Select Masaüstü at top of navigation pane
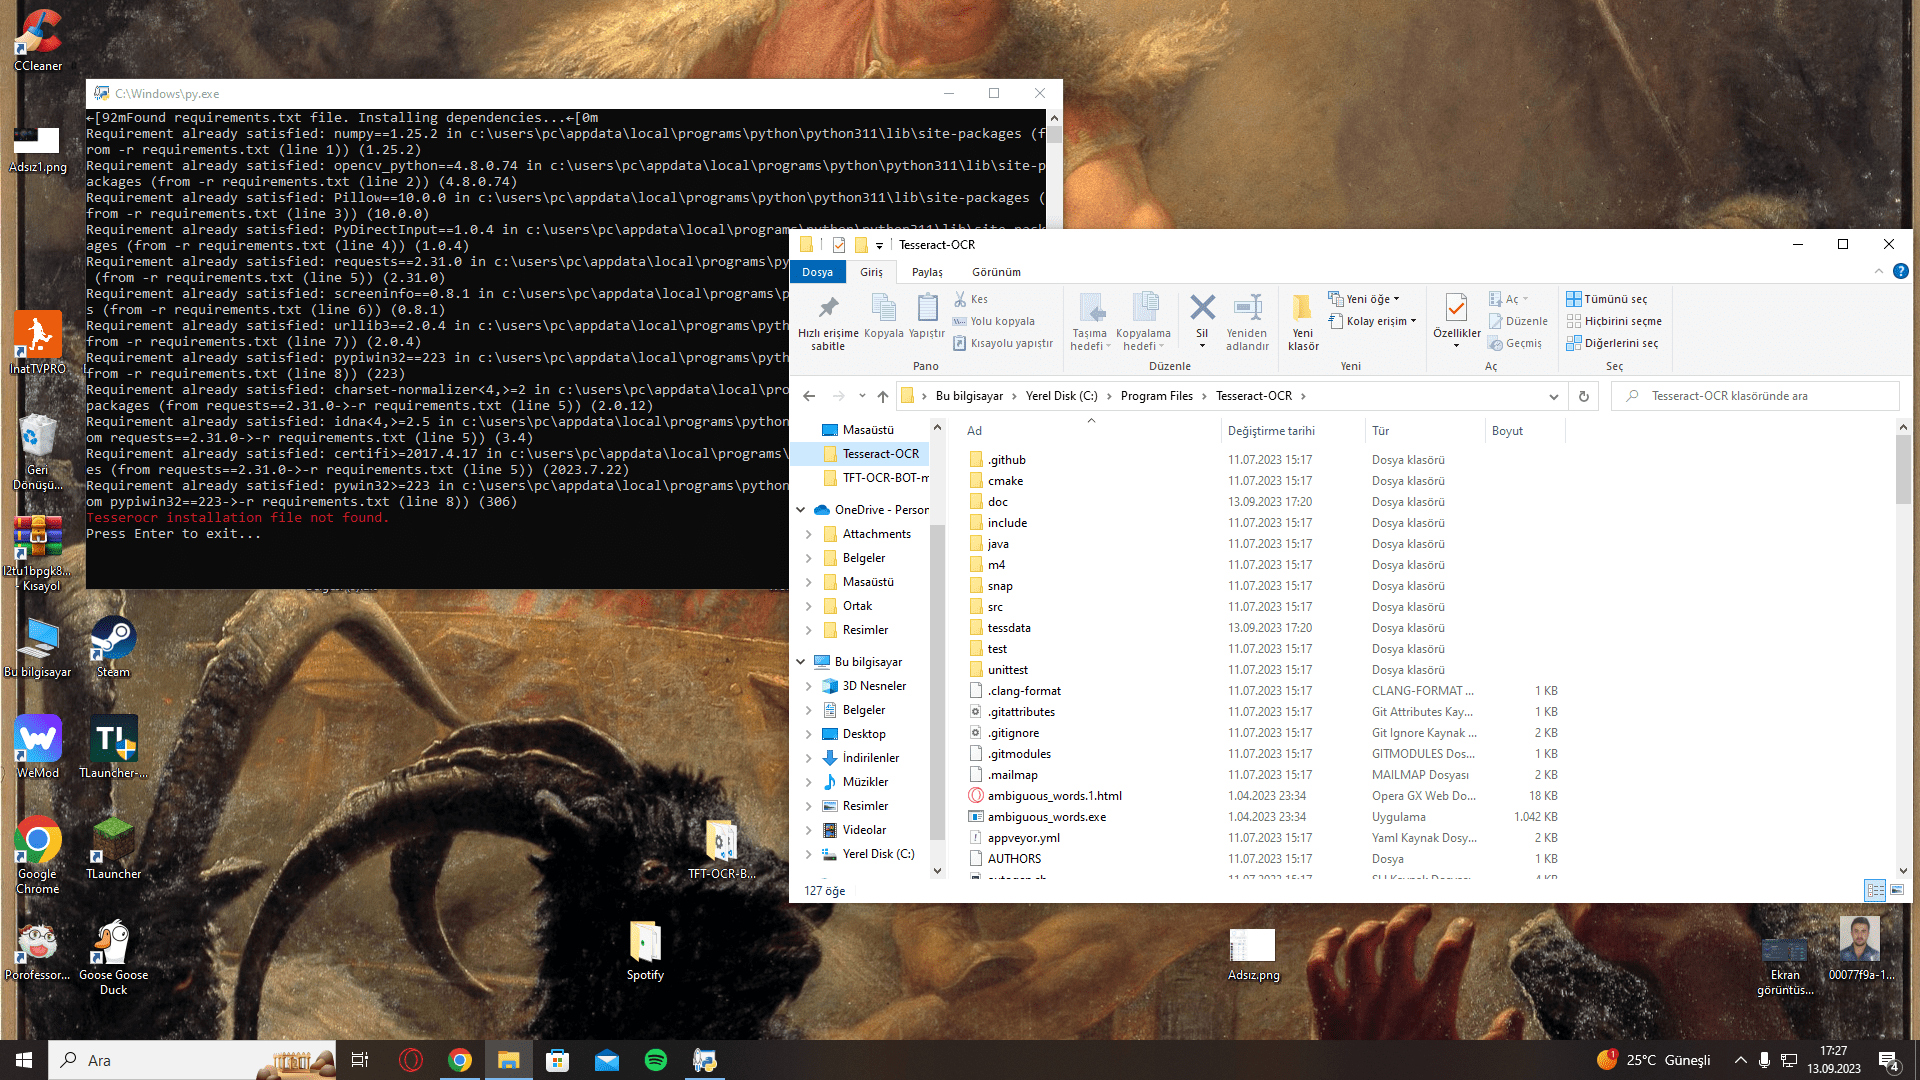The height and width of the screenshot is (1080, 1920). point(868,430)
